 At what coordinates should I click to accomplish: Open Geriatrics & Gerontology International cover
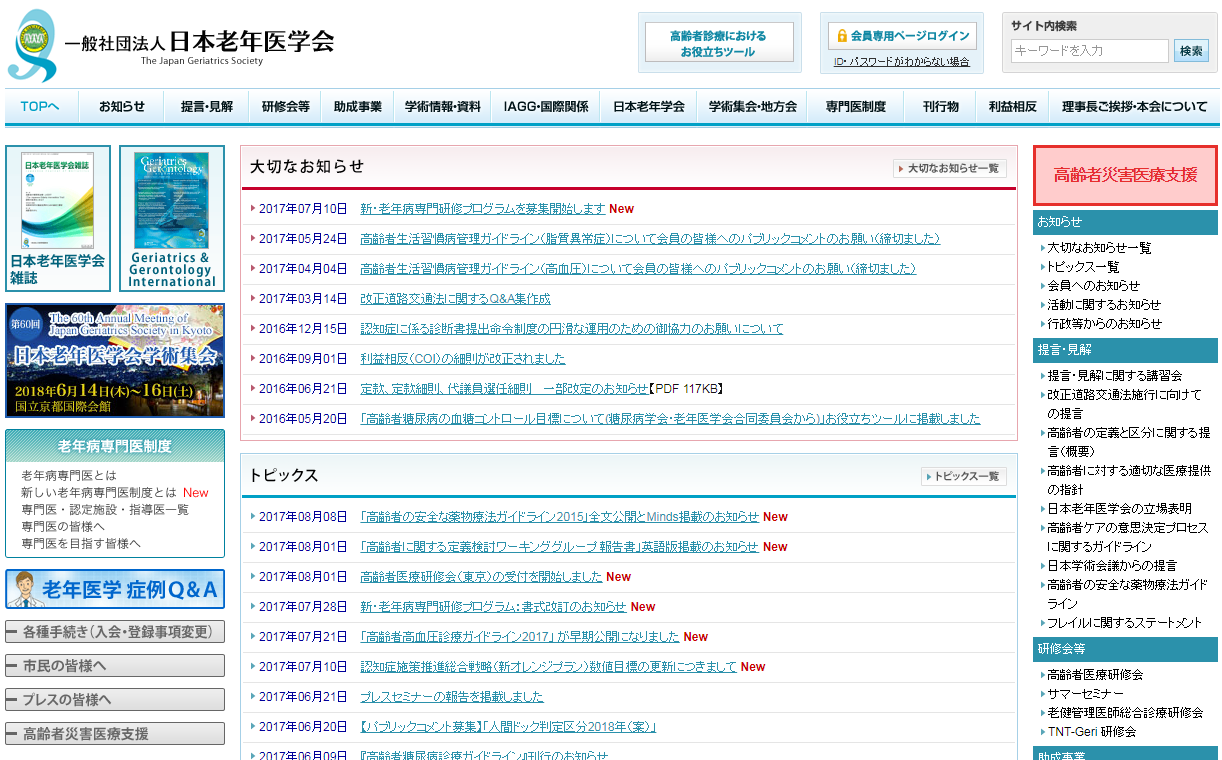(x=171, y=218)
